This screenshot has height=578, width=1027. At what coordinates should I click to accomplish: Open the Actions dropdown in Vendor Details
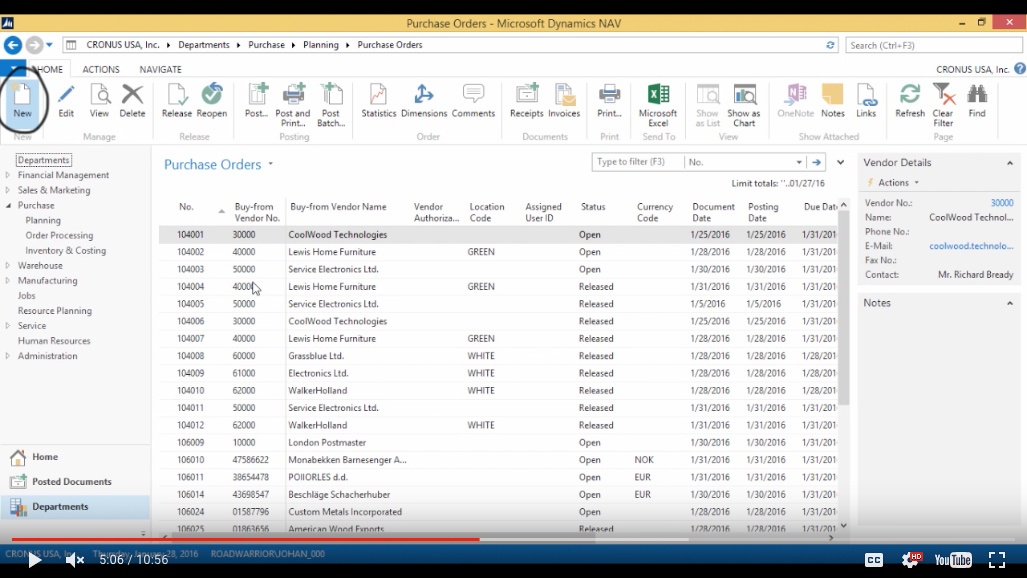[x=889, y=181]
